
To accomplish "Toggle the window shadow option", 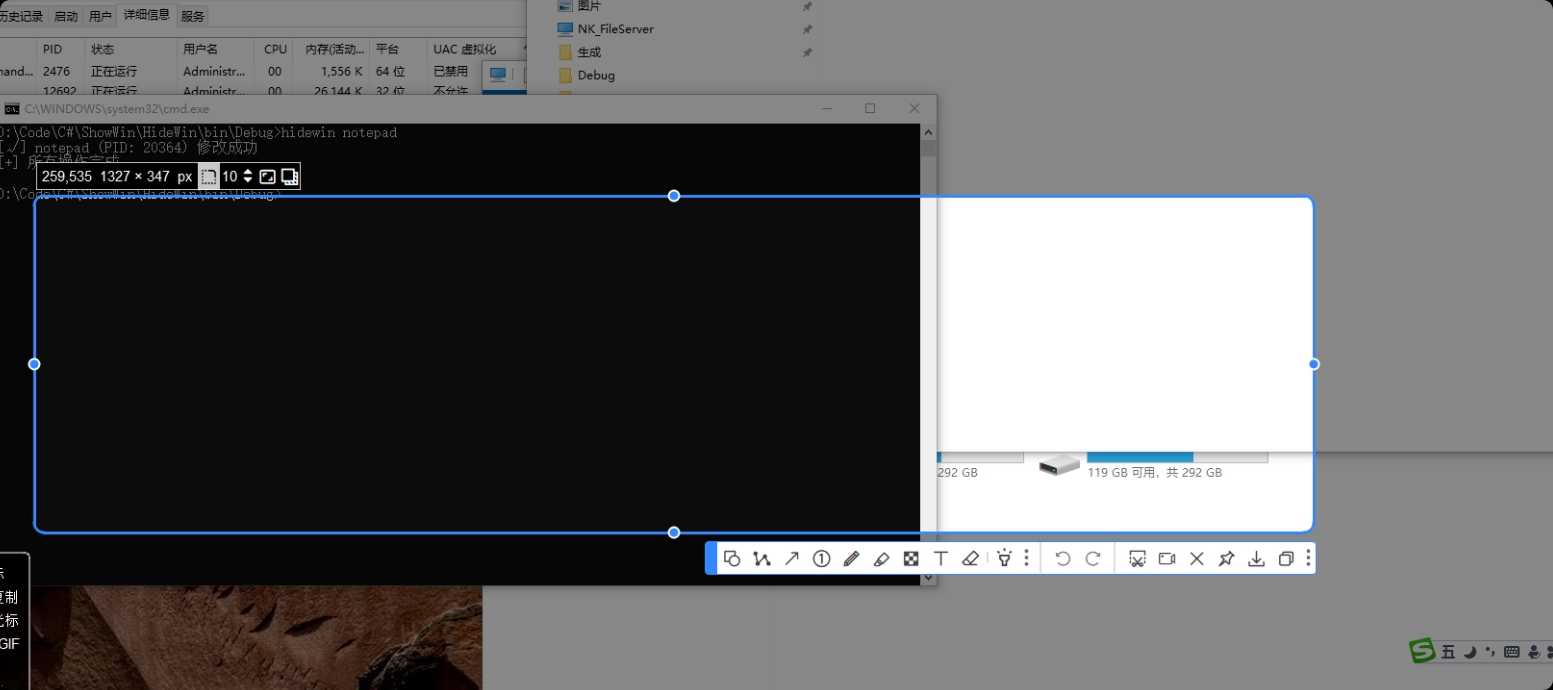I will pyautogui.click(x=289, y=177).
